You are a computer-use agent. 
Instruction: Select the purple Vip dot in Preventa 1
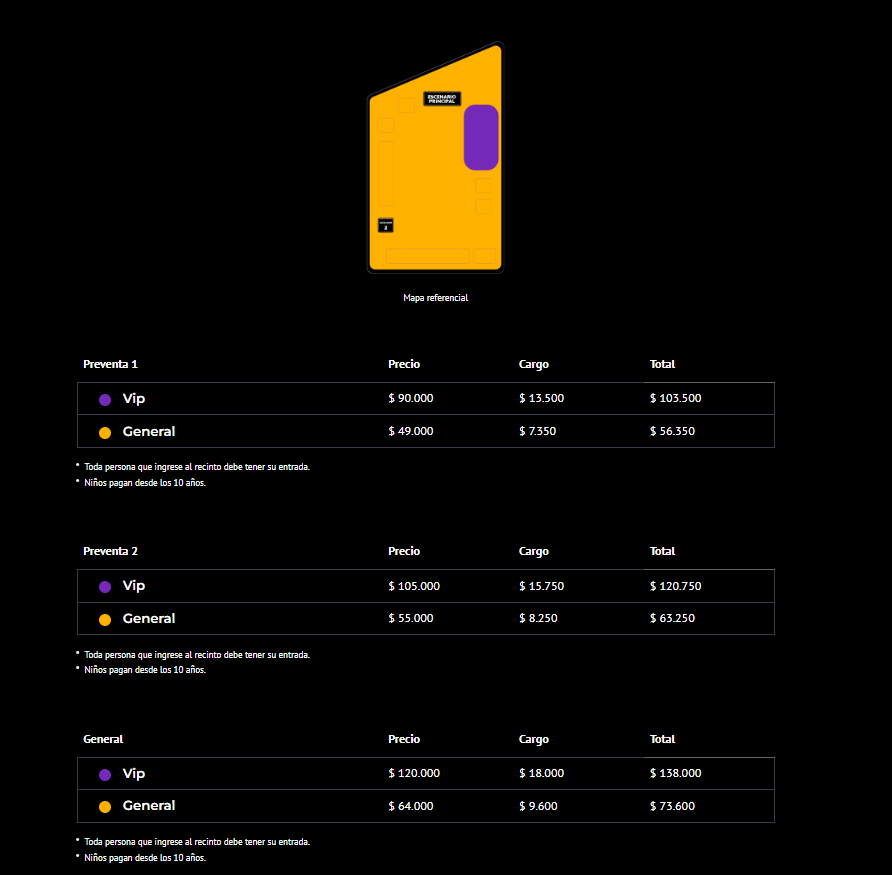(x=104, y=398)
